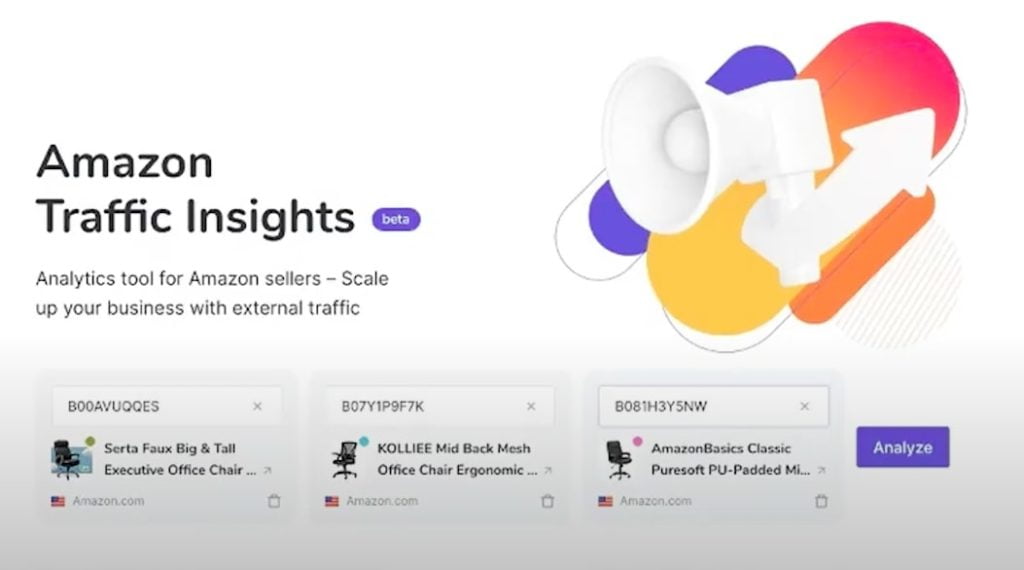Click the AmazonBasics chair thumbnail
The image size is (1024, 570).
tap(618, 460)
